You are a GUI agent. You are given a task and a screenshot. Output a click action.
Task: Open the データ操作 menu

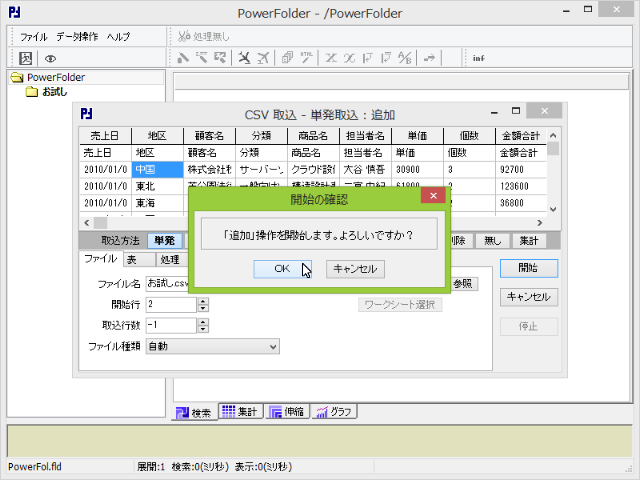pos(77,37)
